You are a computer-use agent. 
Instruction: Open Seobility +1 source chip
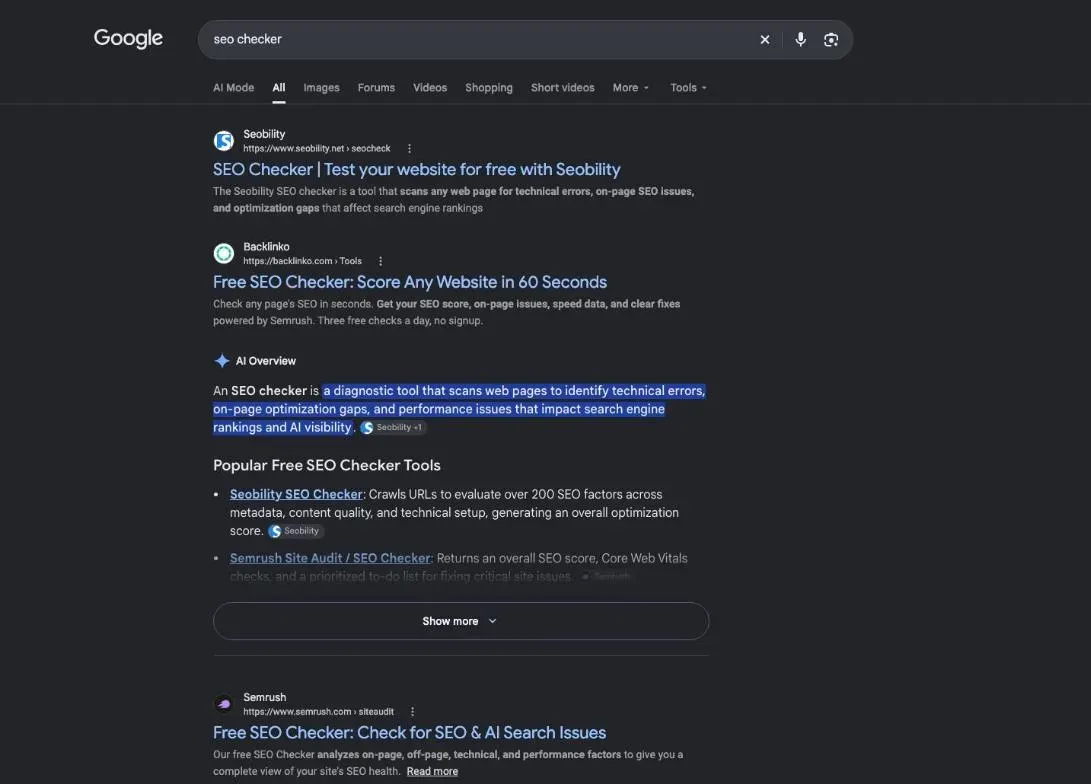pyautogui.click(x=393, y=427)
